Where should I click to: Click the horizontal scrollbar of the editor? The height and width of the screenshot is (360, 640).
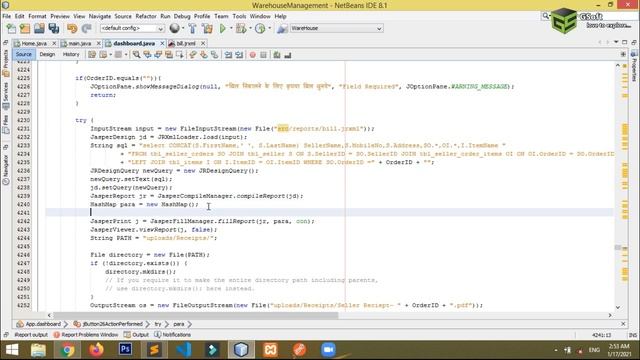tap(195, 316)
